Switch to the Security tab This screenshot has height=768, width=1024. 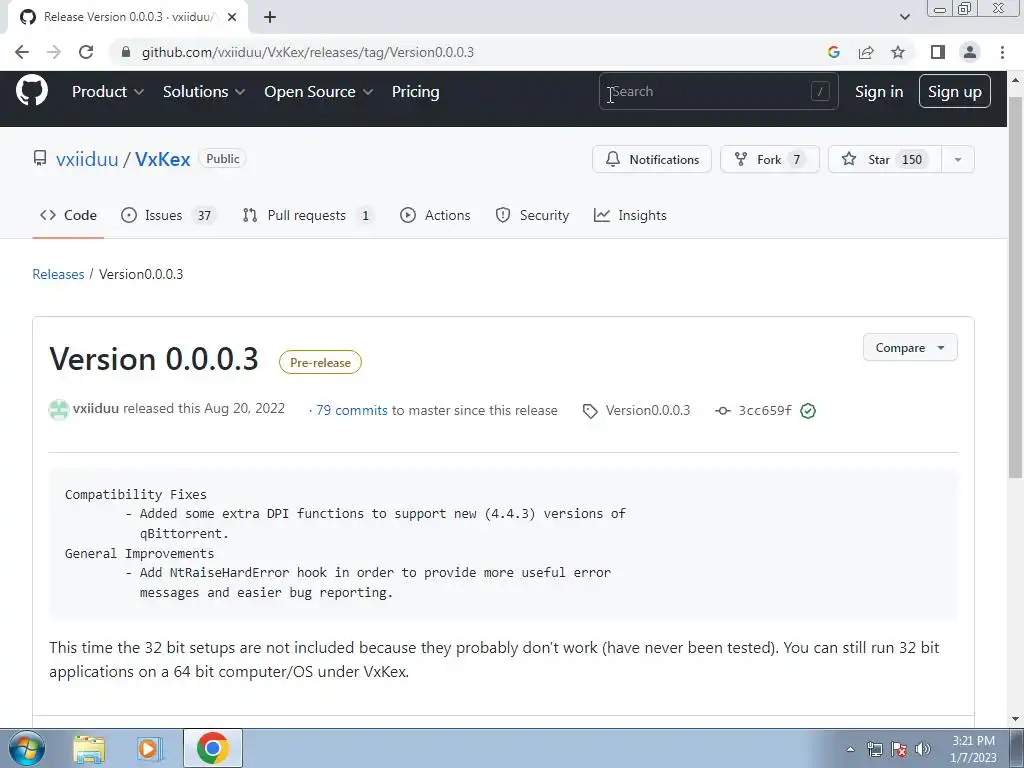(x=532, y=215)
